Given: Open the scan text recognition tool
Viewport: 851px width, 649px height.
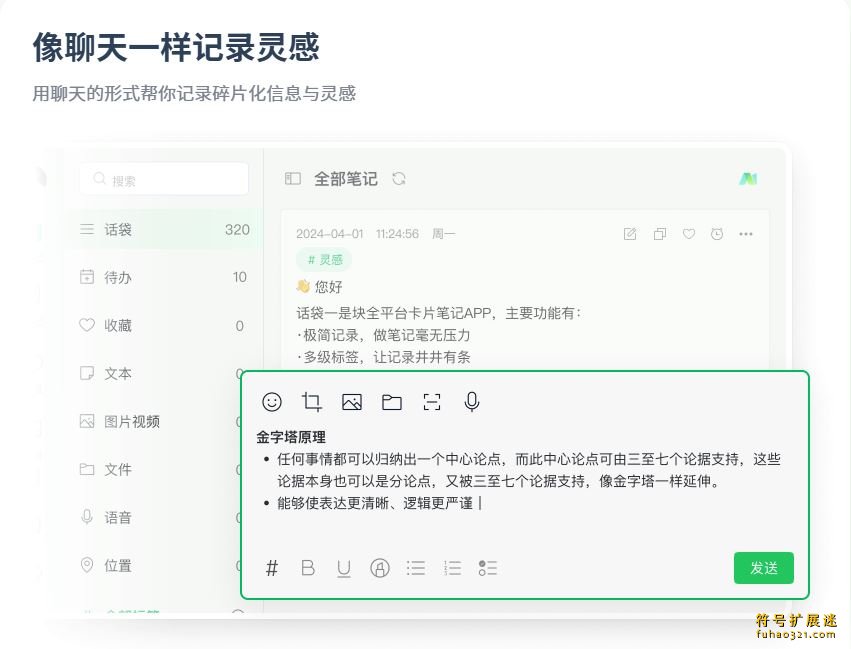Looking at the screenshot, I should coord(432,402).
